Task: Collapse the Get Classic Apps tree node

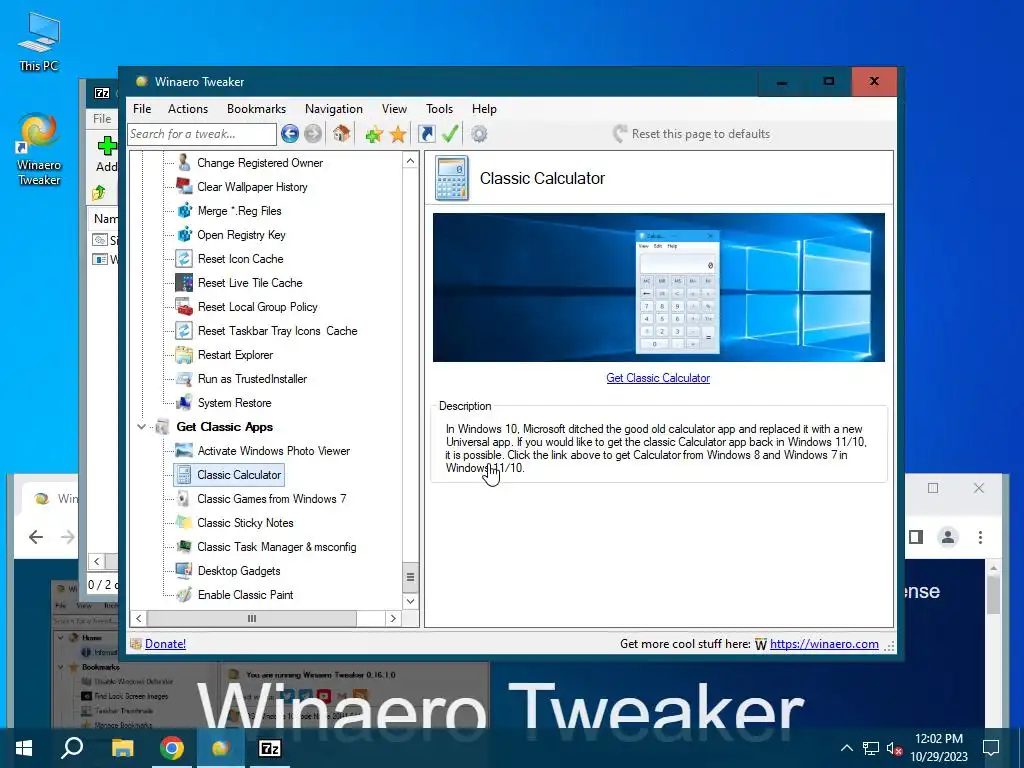Action: 141,427
